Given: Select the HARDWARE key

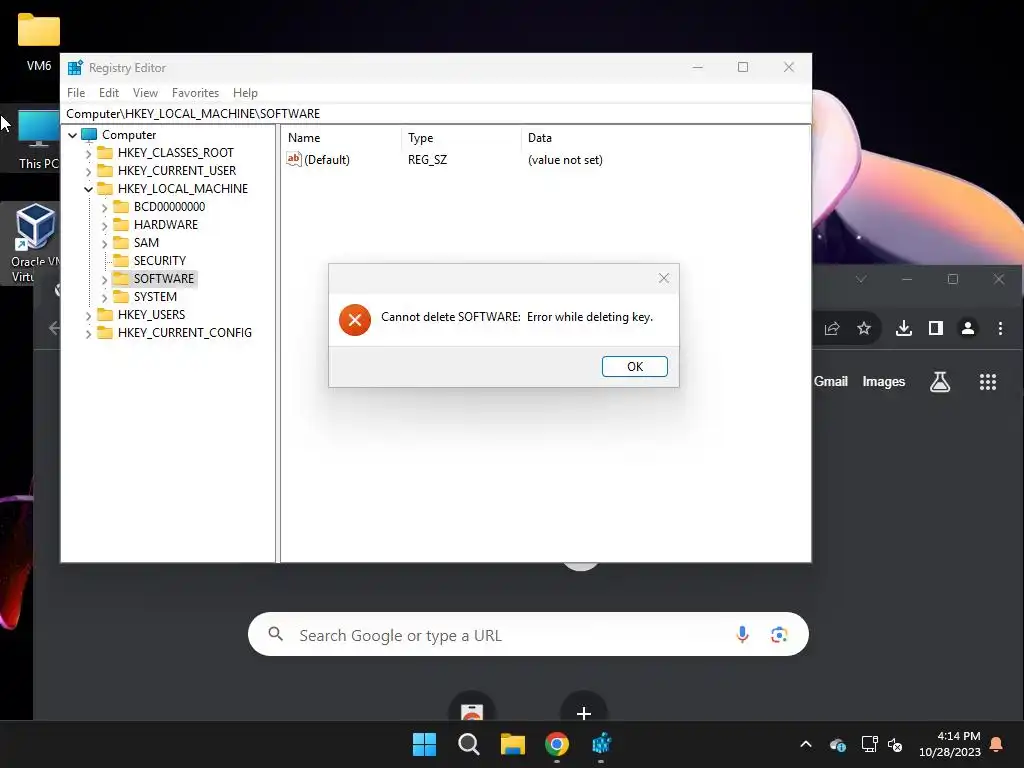Looking at the screenshot, I should (x=166, y=225).
